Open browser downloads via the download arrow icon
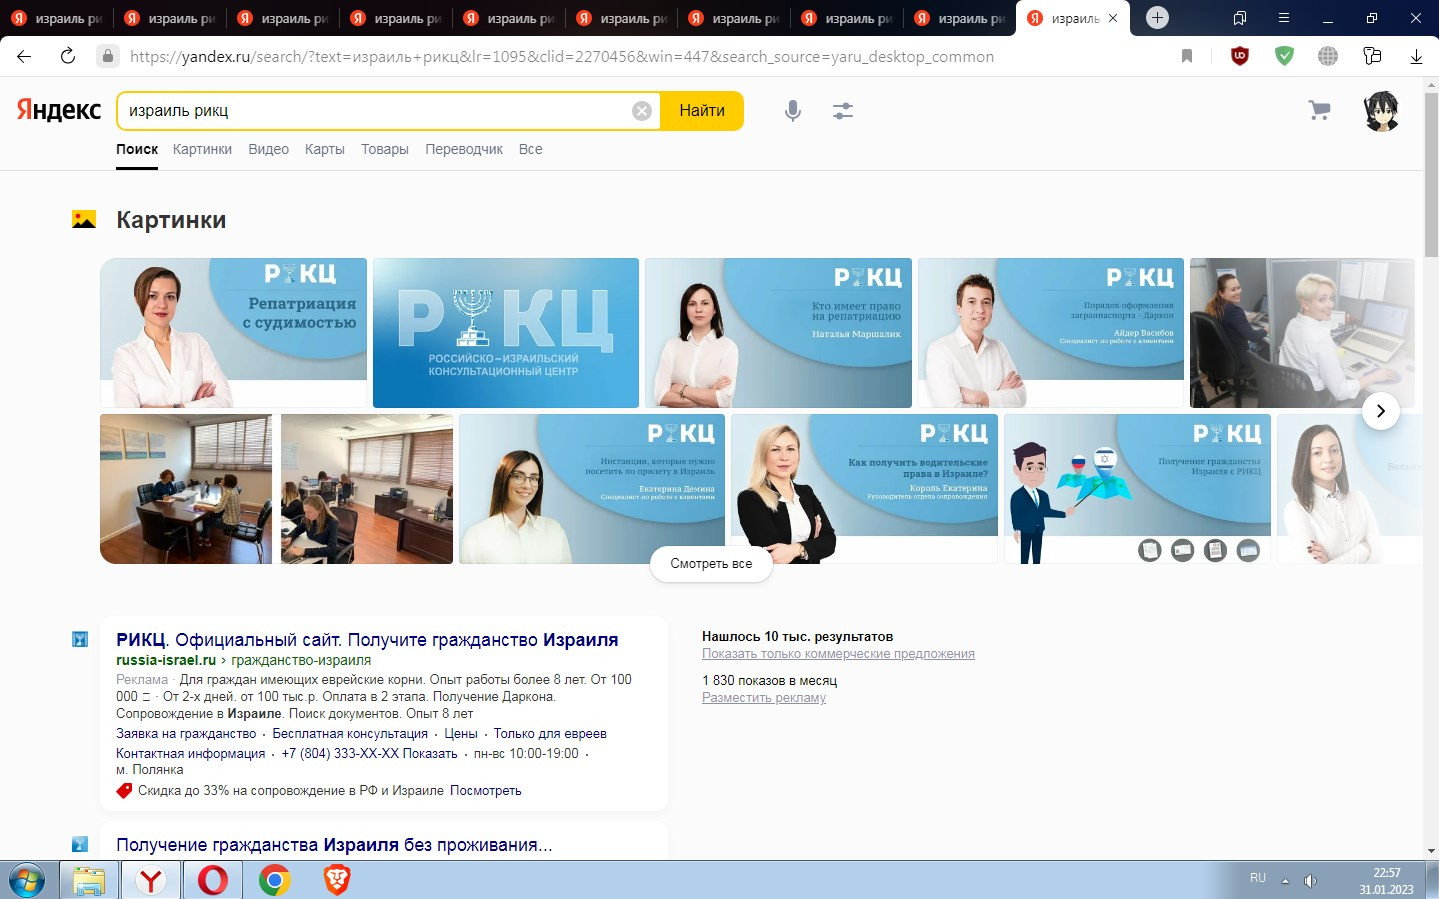The width and height of the screenshot is (1439, 899). coord(1416,56)
